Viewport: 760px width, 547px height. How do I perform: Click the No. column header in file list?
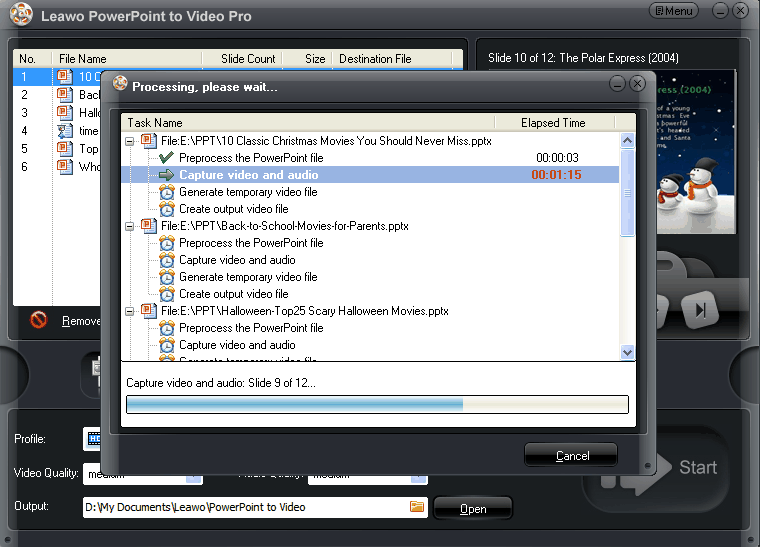32,59
